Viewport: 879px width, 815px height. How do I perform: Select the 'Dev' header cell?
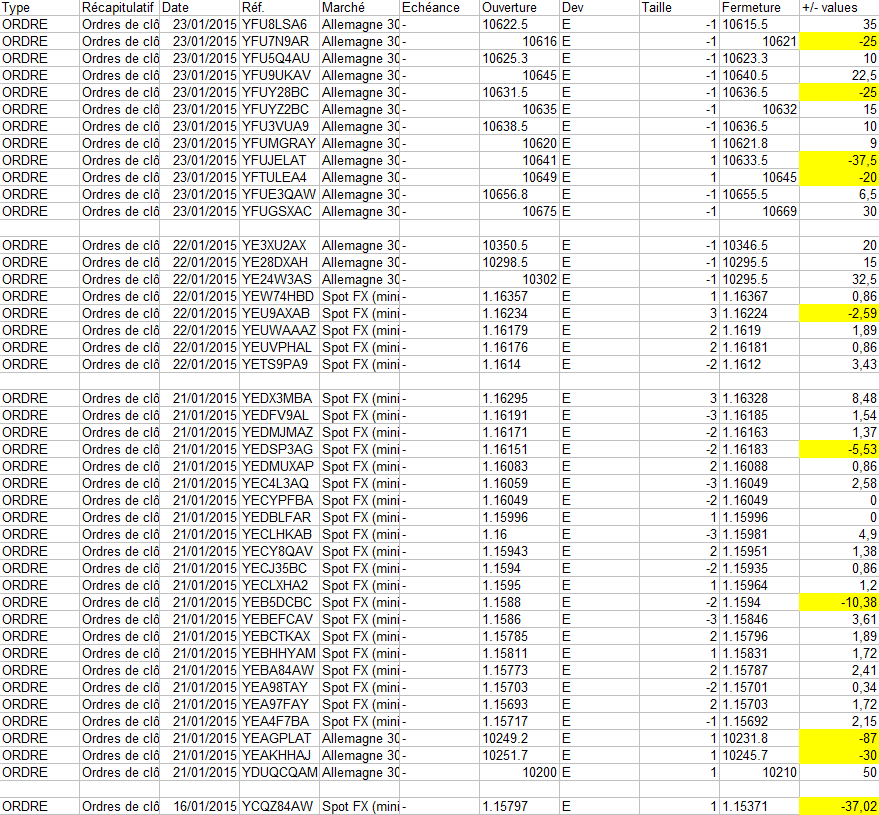600,8
